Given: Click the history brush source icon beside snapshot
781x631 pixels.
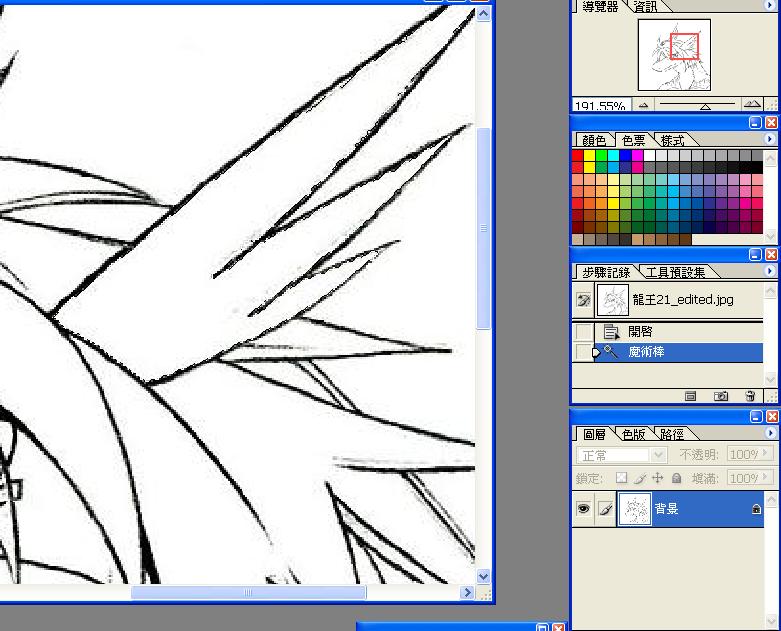Looking at the screenshot, I should click(x=584, y=300).
